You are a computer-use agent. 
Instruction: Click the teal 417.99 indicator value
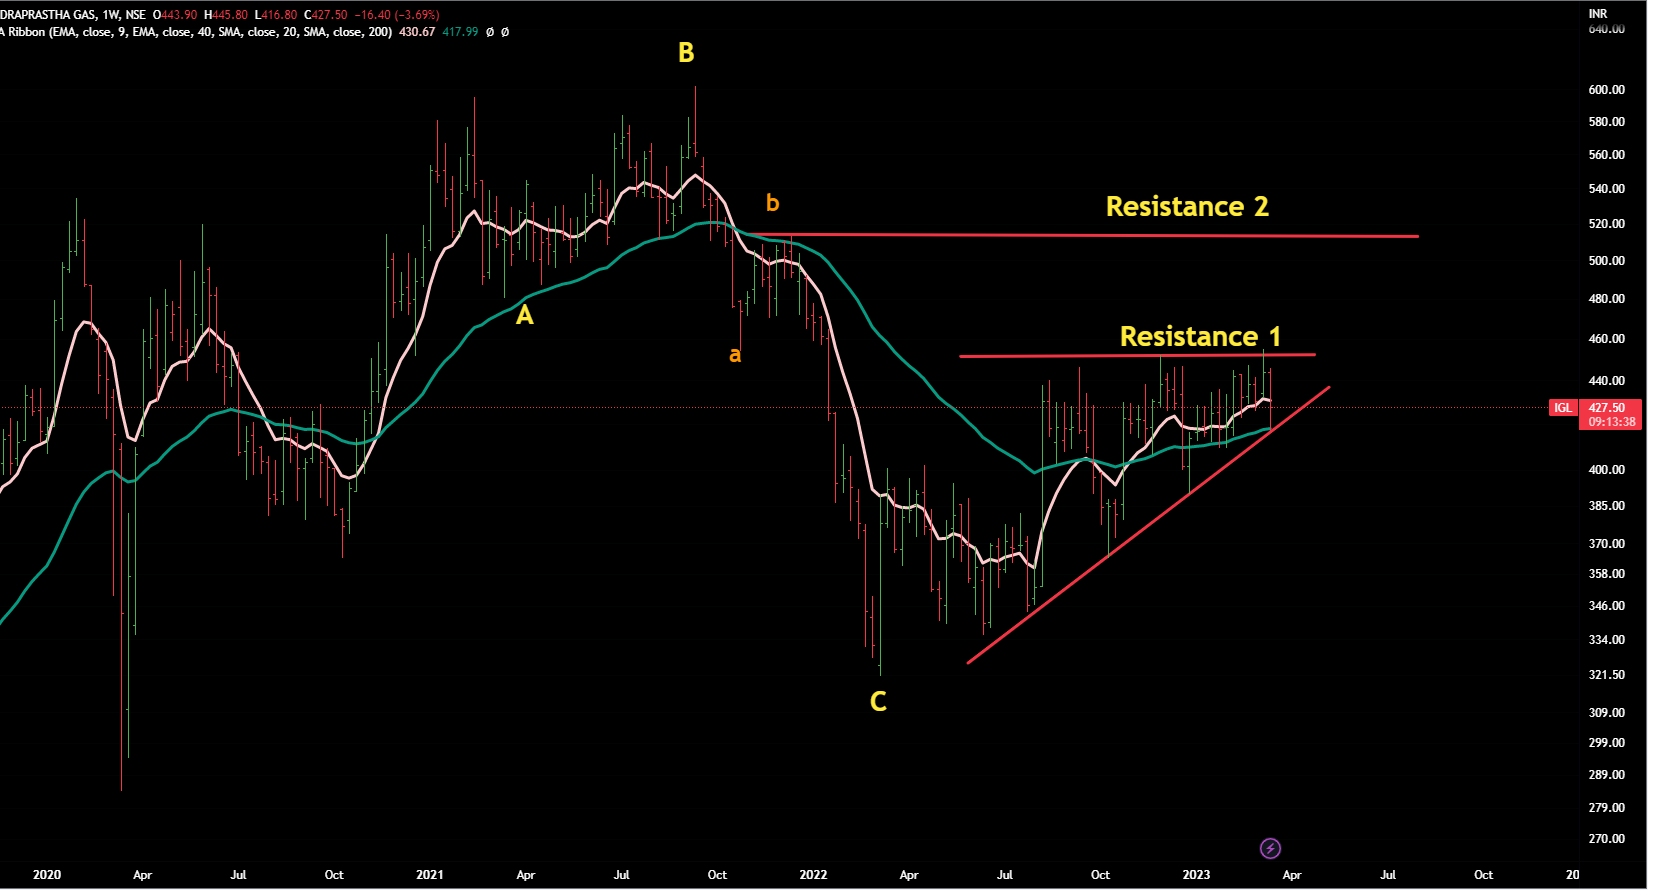coord(460,32)
